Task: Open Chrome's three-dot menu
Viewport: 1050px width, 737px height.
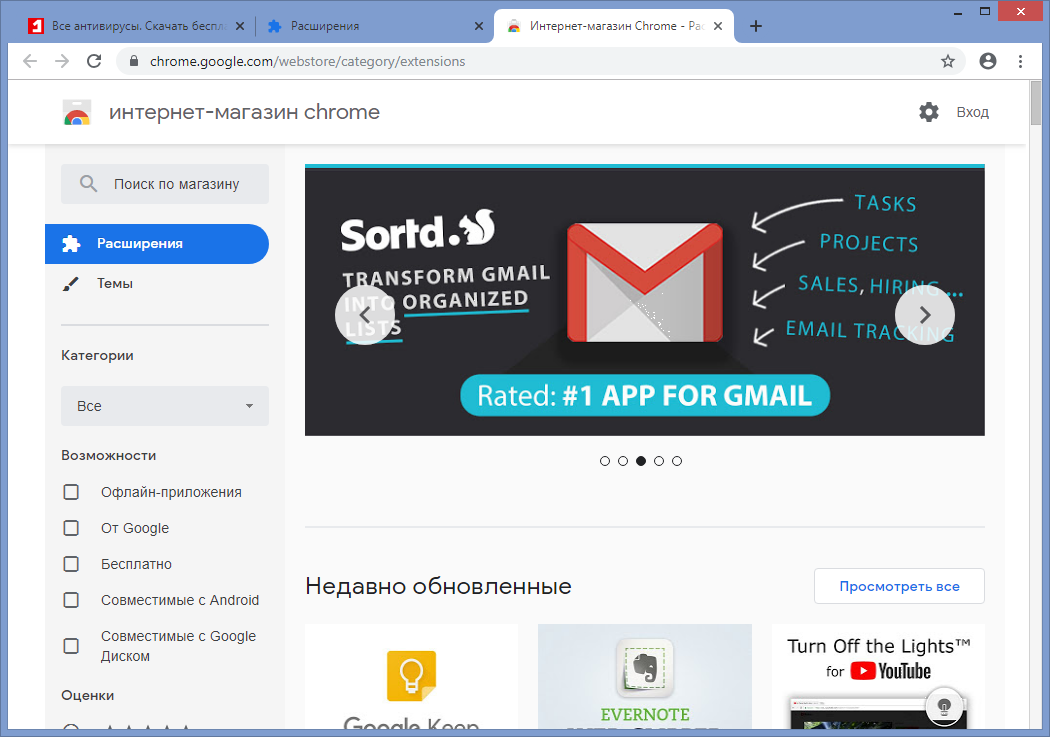Action: pos(1021,62)
